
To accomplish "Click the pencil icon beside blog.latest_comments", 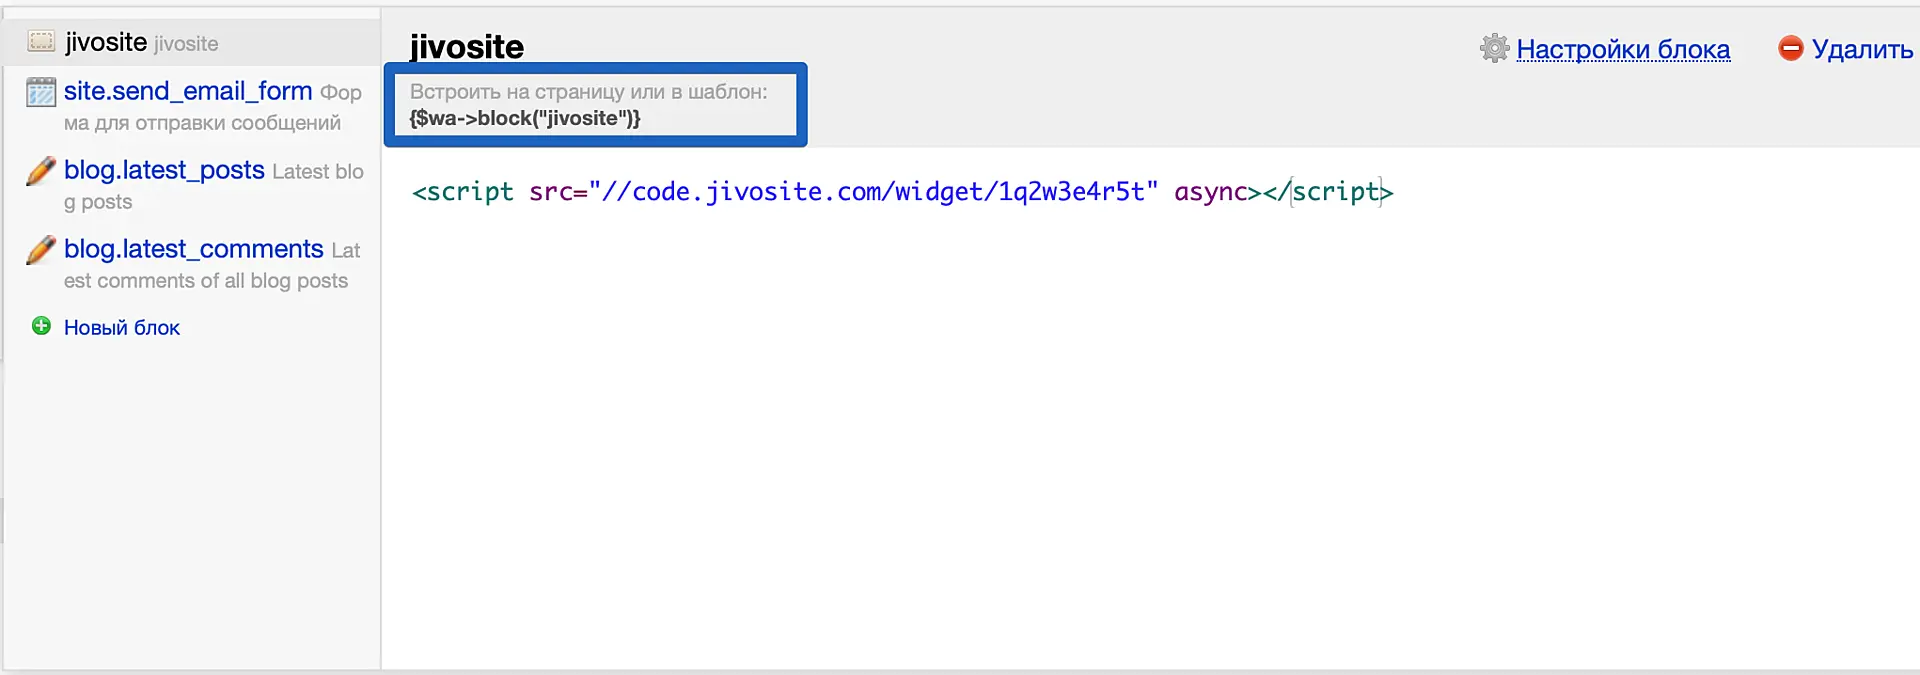I will pos(41,250).
